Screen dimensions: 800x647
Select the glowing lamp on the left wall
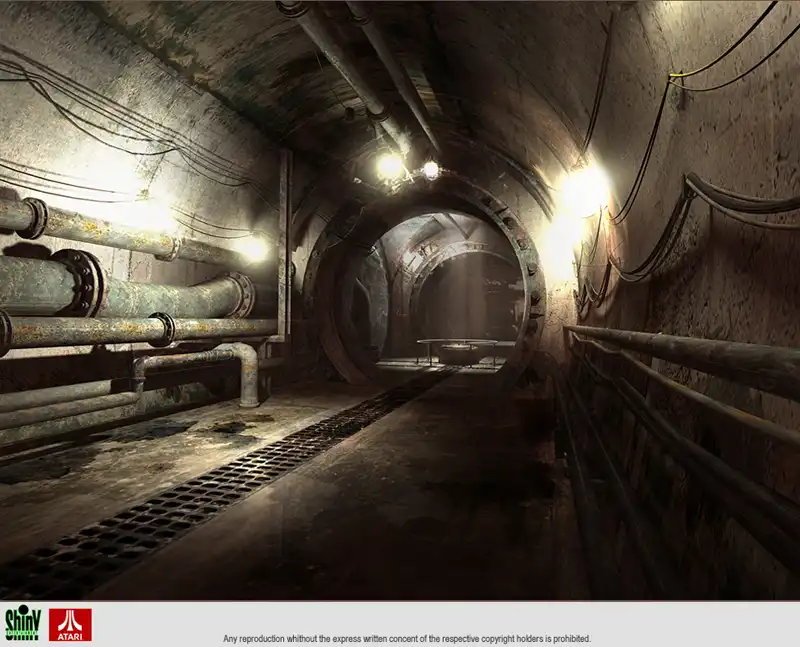pos(254,249)
